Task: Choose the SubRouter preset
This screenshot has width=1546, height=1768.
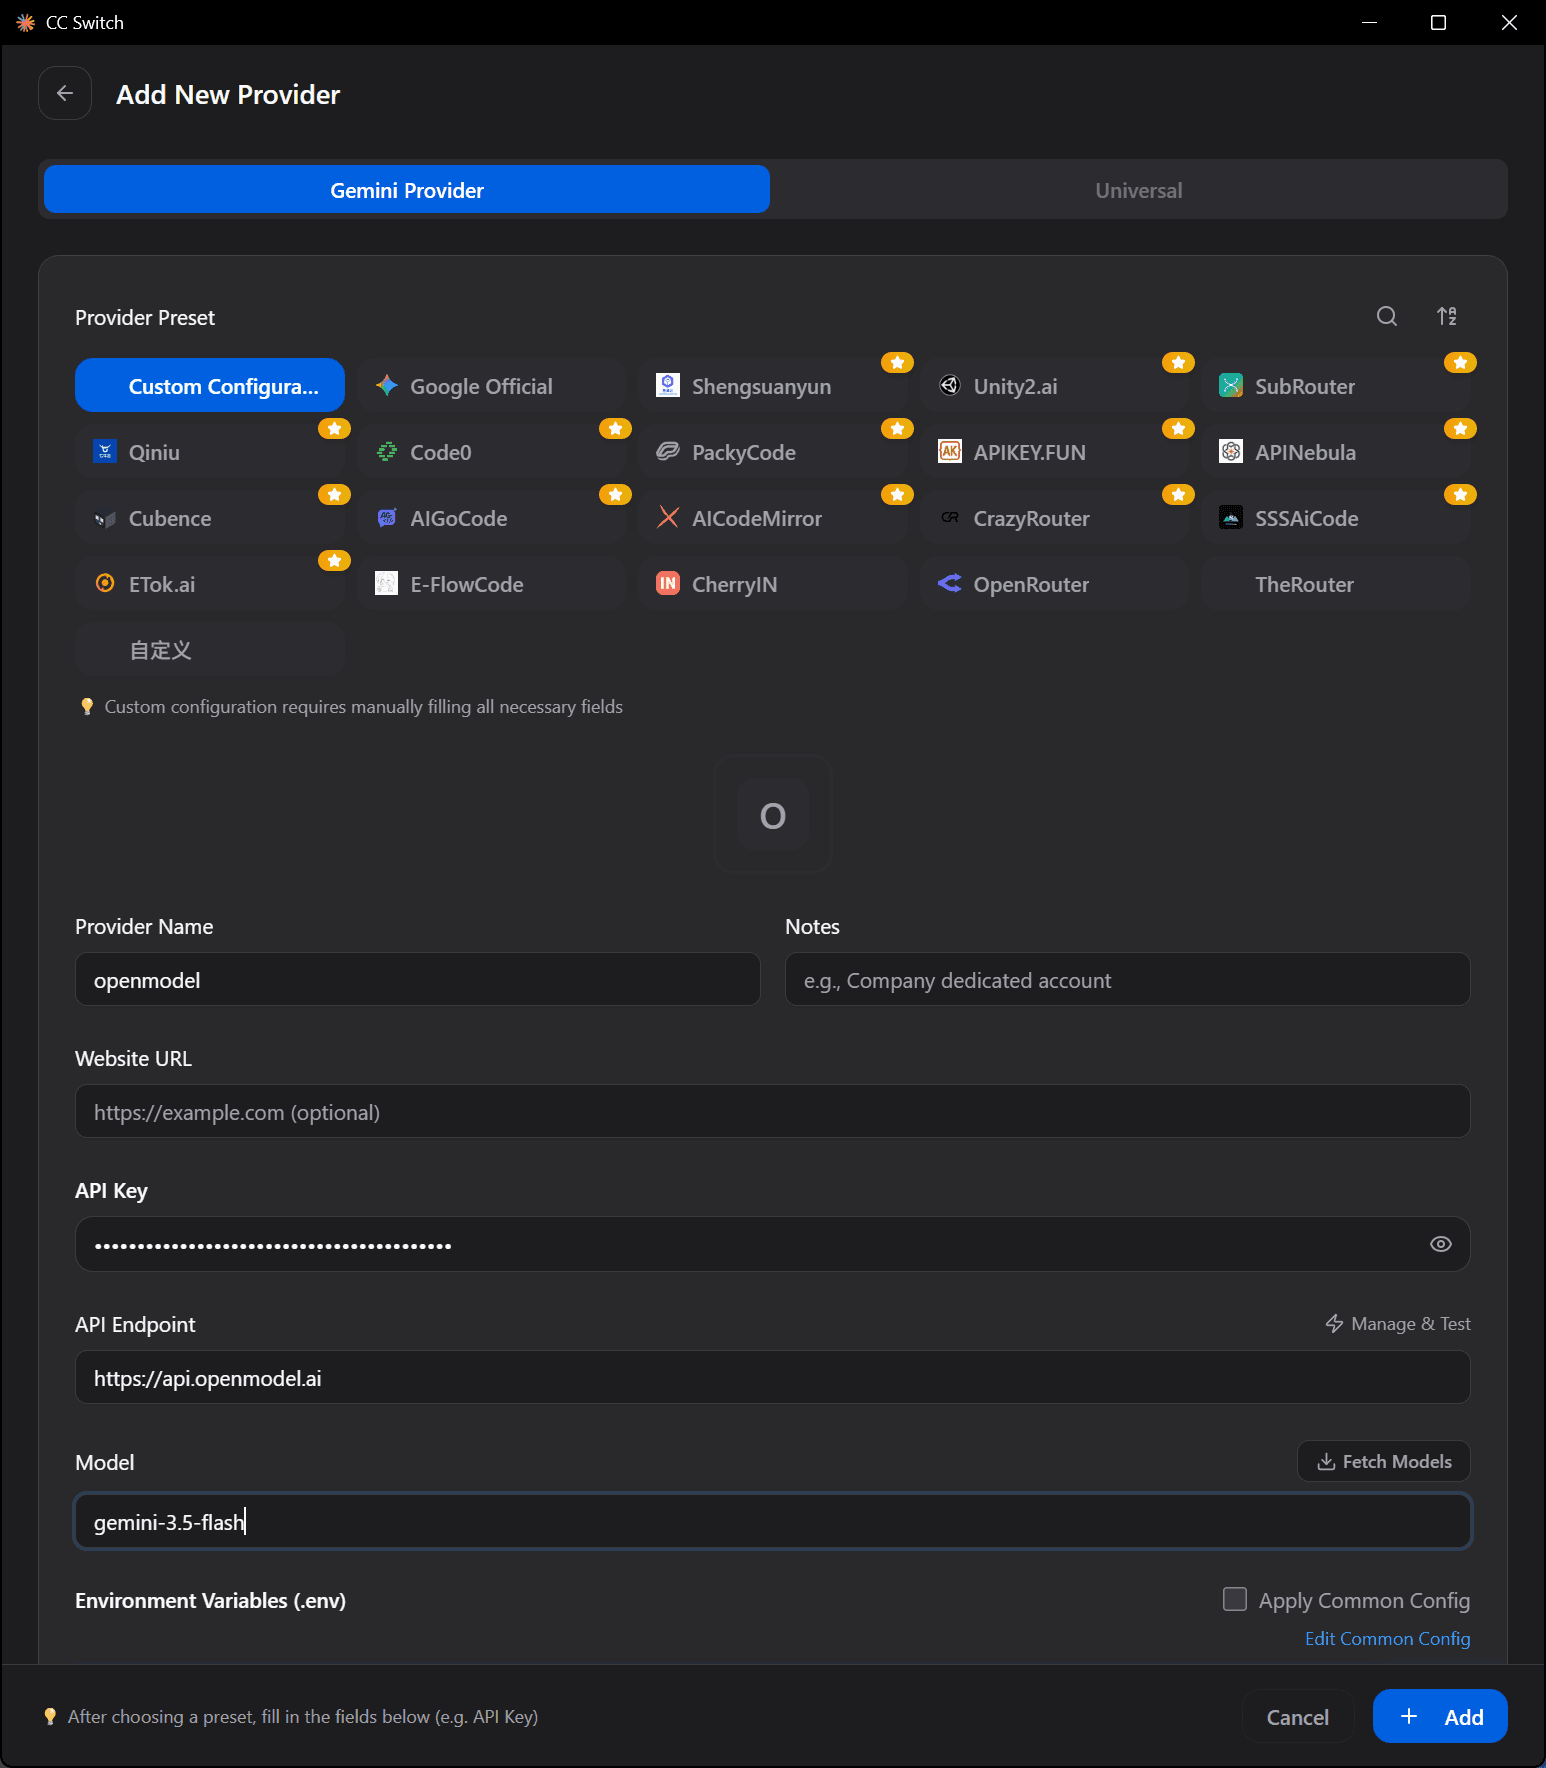Action: click(1336, 385)
